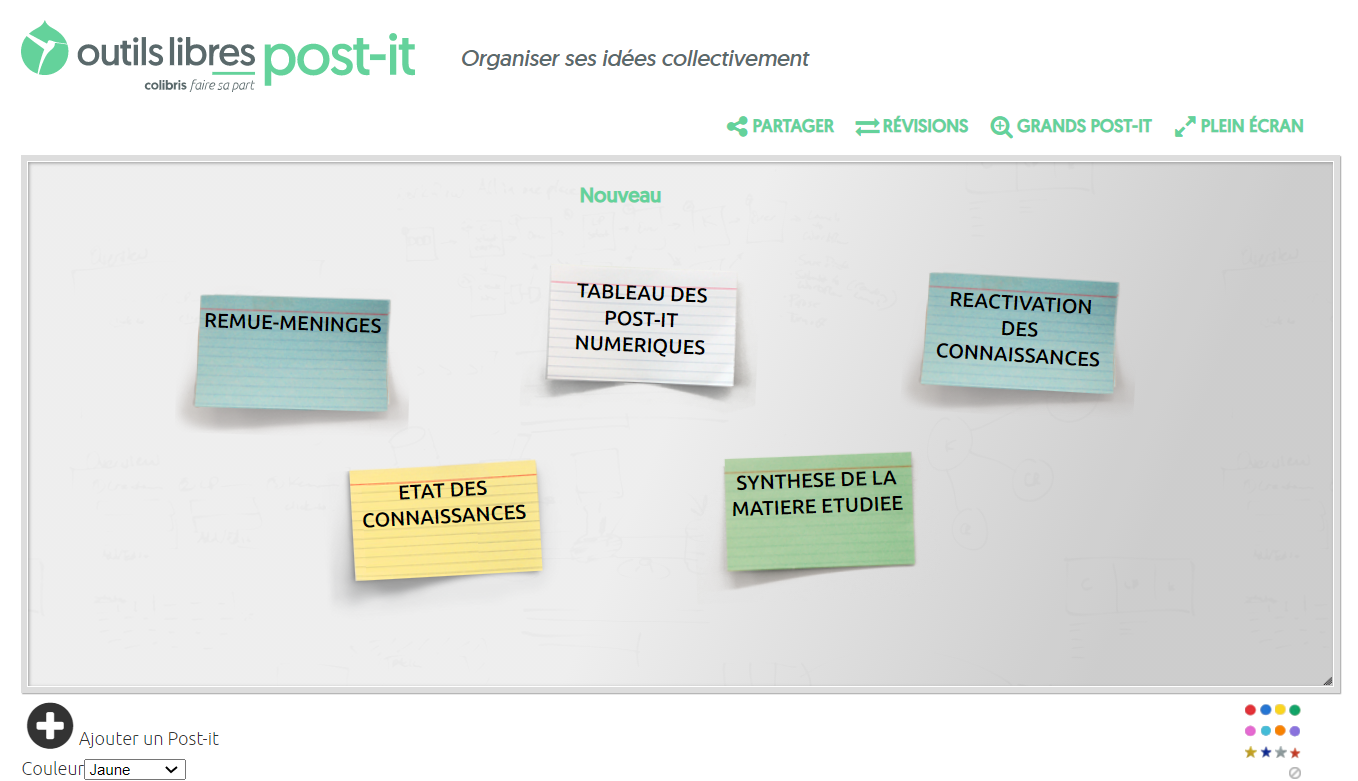Open the Couleur dropdown showing Jaune
The height and width of the screenshot is (781, 1358).
click(133, 768)
